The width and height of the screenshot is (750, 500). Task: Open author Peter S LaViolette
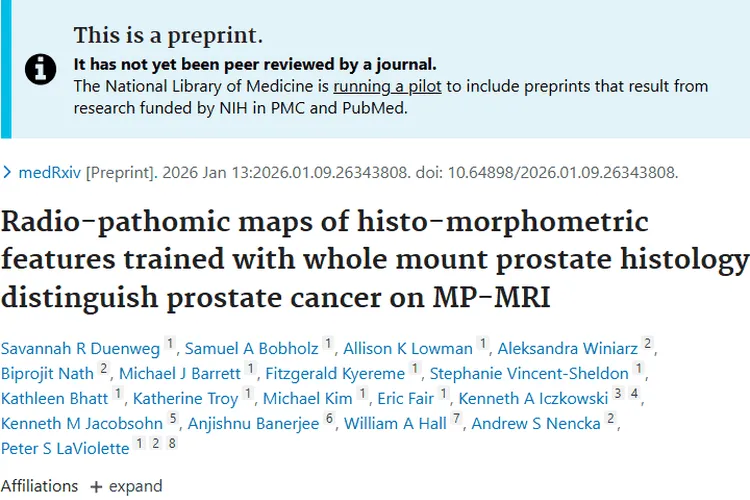[65, 449]
